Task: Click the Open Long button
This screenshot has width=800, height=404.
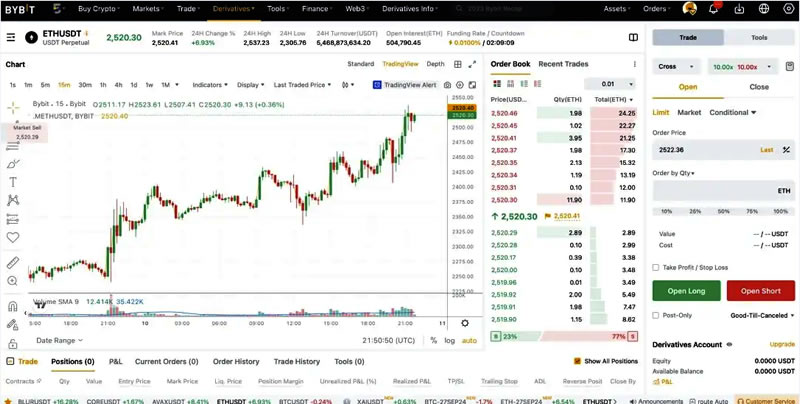Action: point(685,291)
